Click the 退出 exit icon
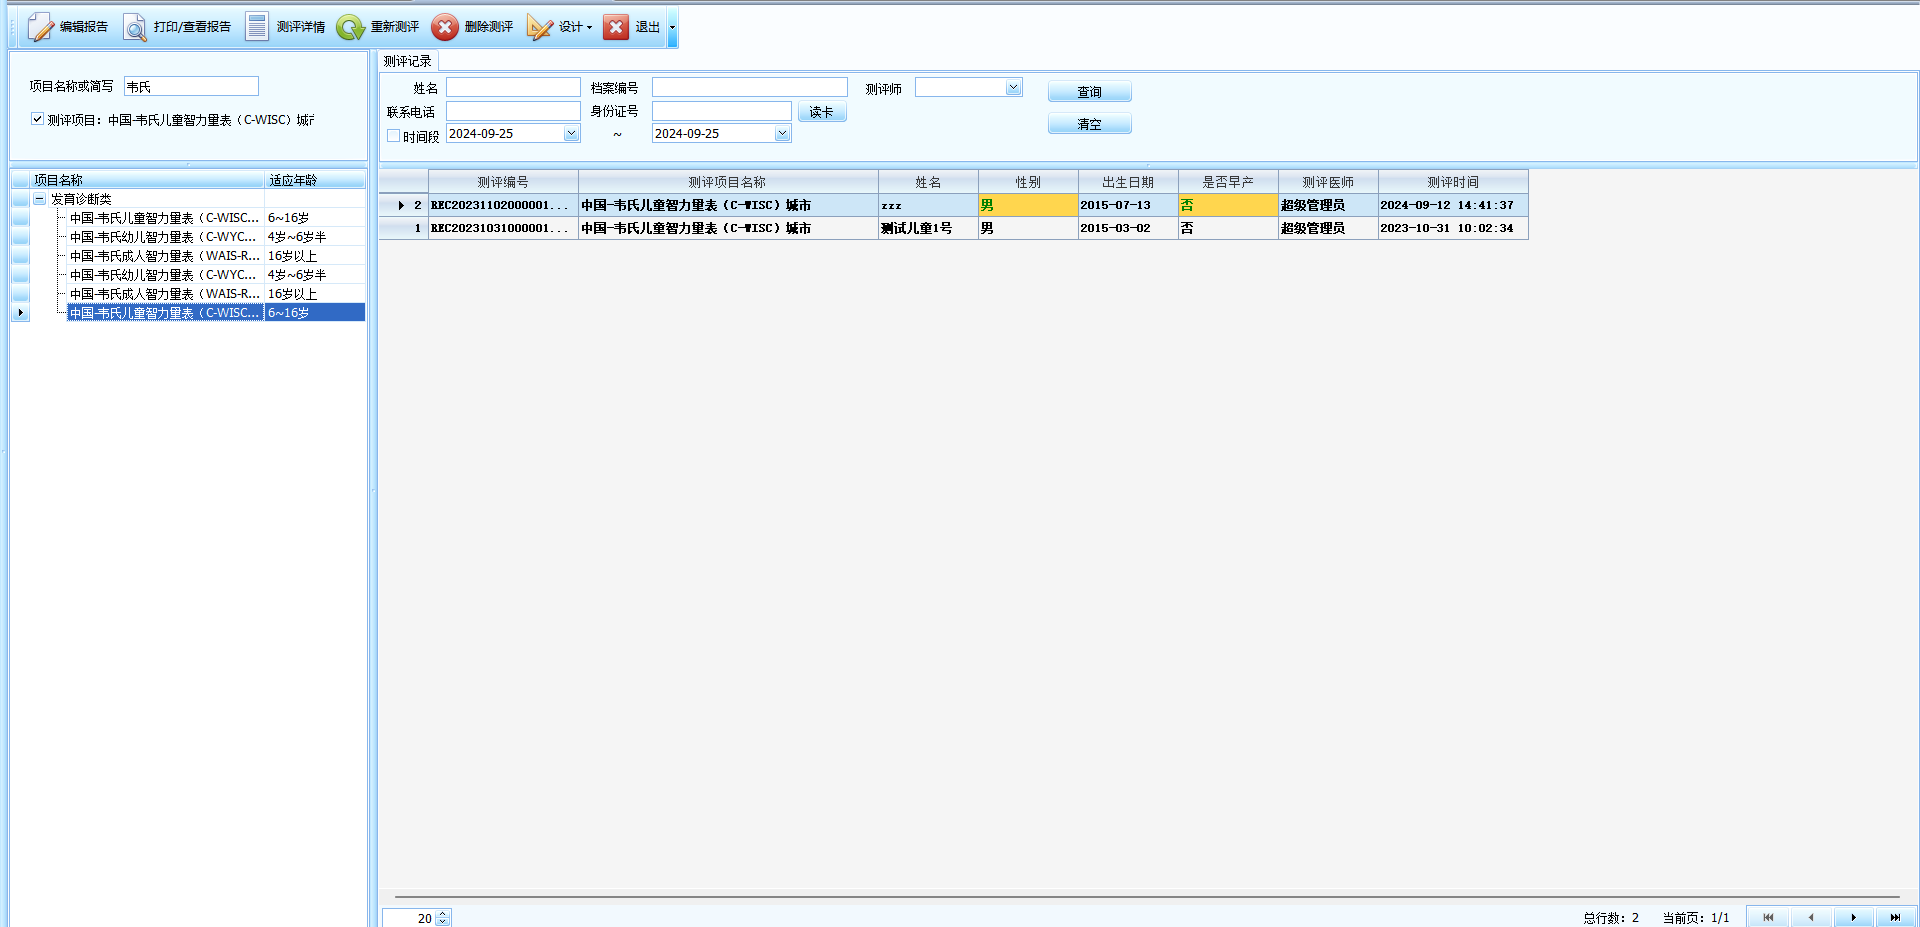Image resolution: width=1920 pixels, height=927 pixels. [x=617, y=27]
